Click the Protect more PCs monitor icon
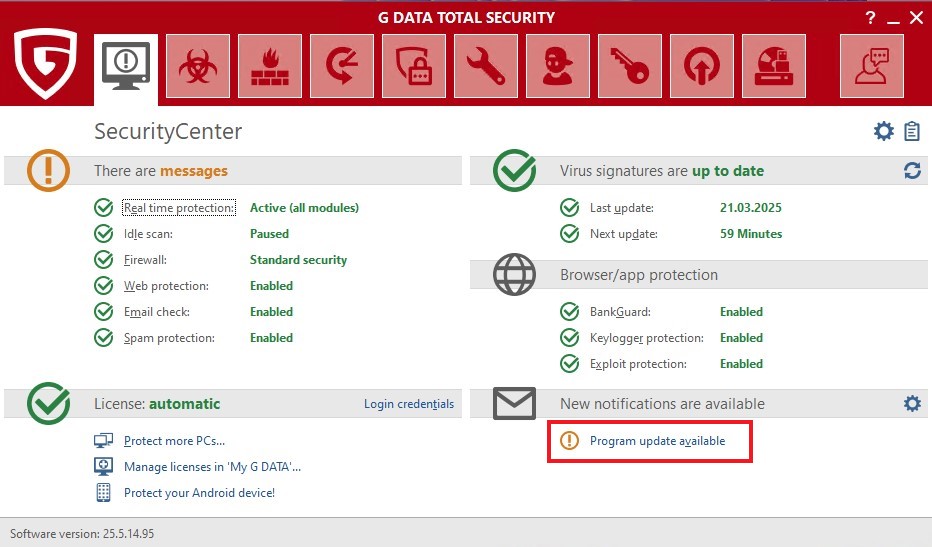The image size is (932, 547). (x=103, y=441)
